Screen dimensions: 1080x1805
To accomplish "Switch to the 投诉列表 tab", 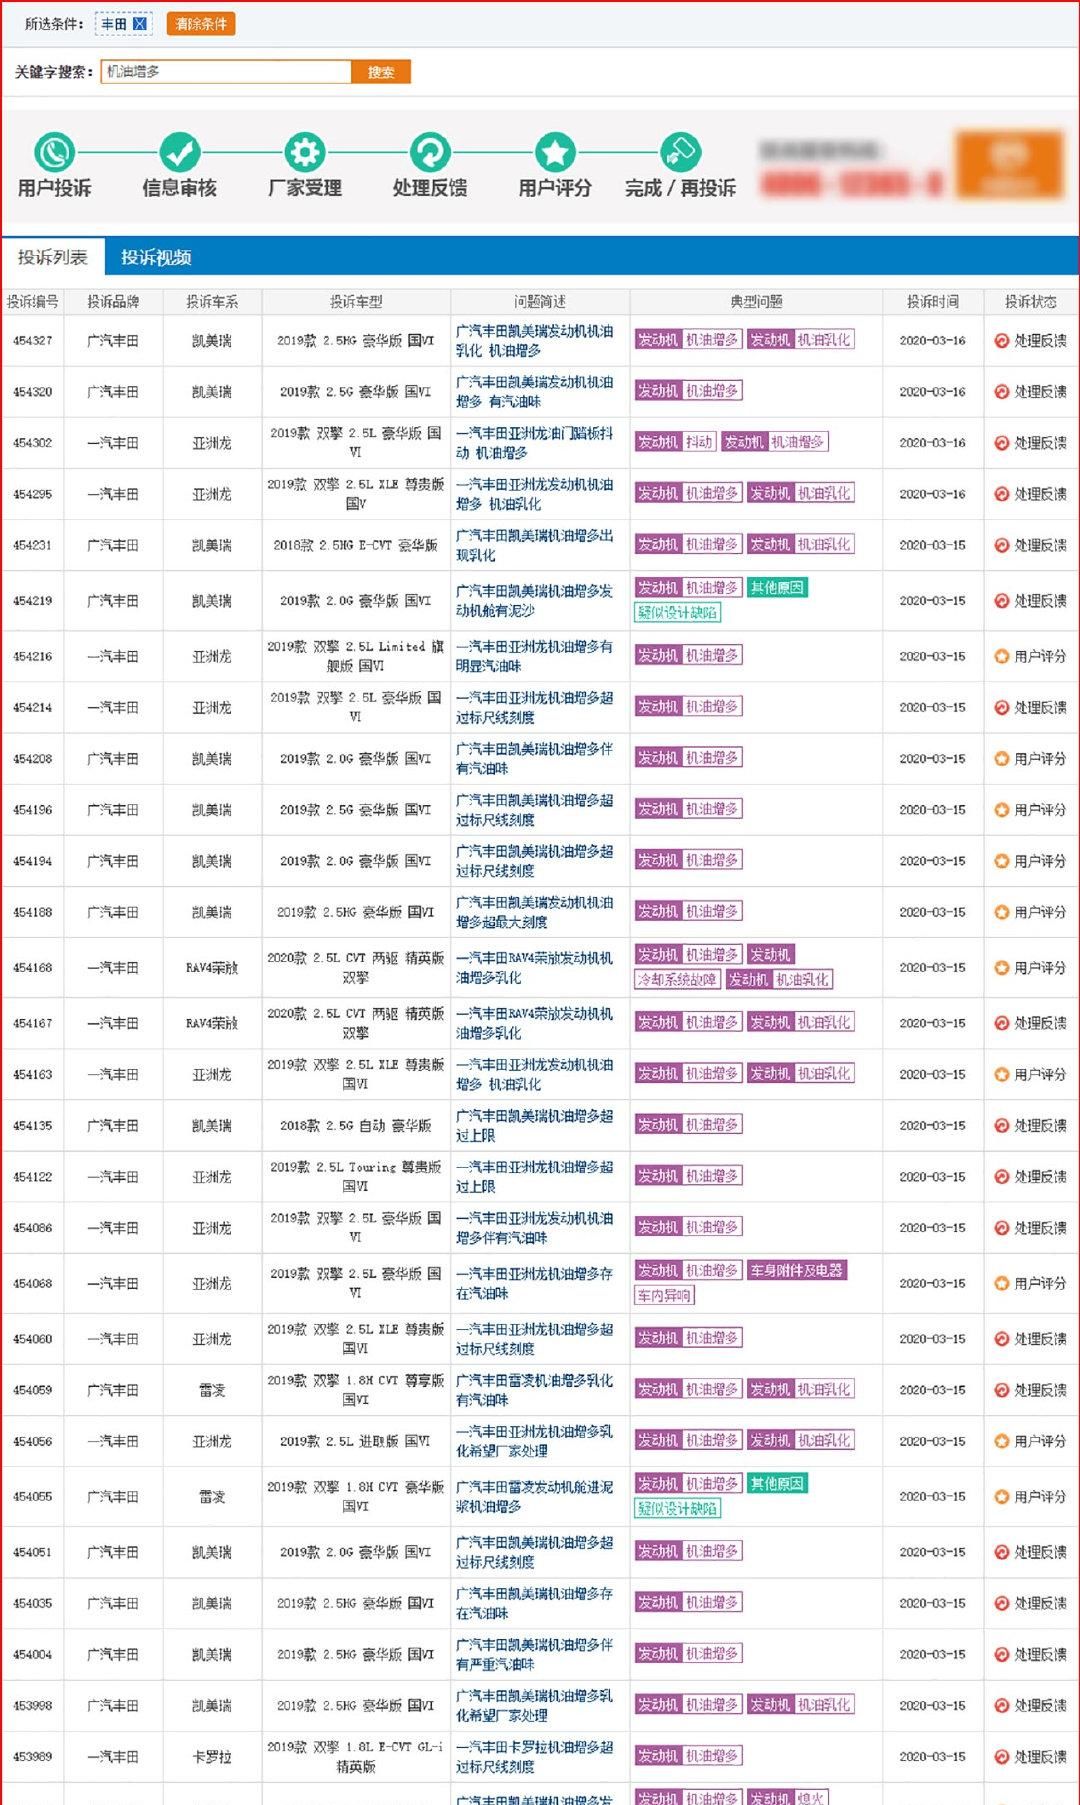I will (x=53, y=257).
